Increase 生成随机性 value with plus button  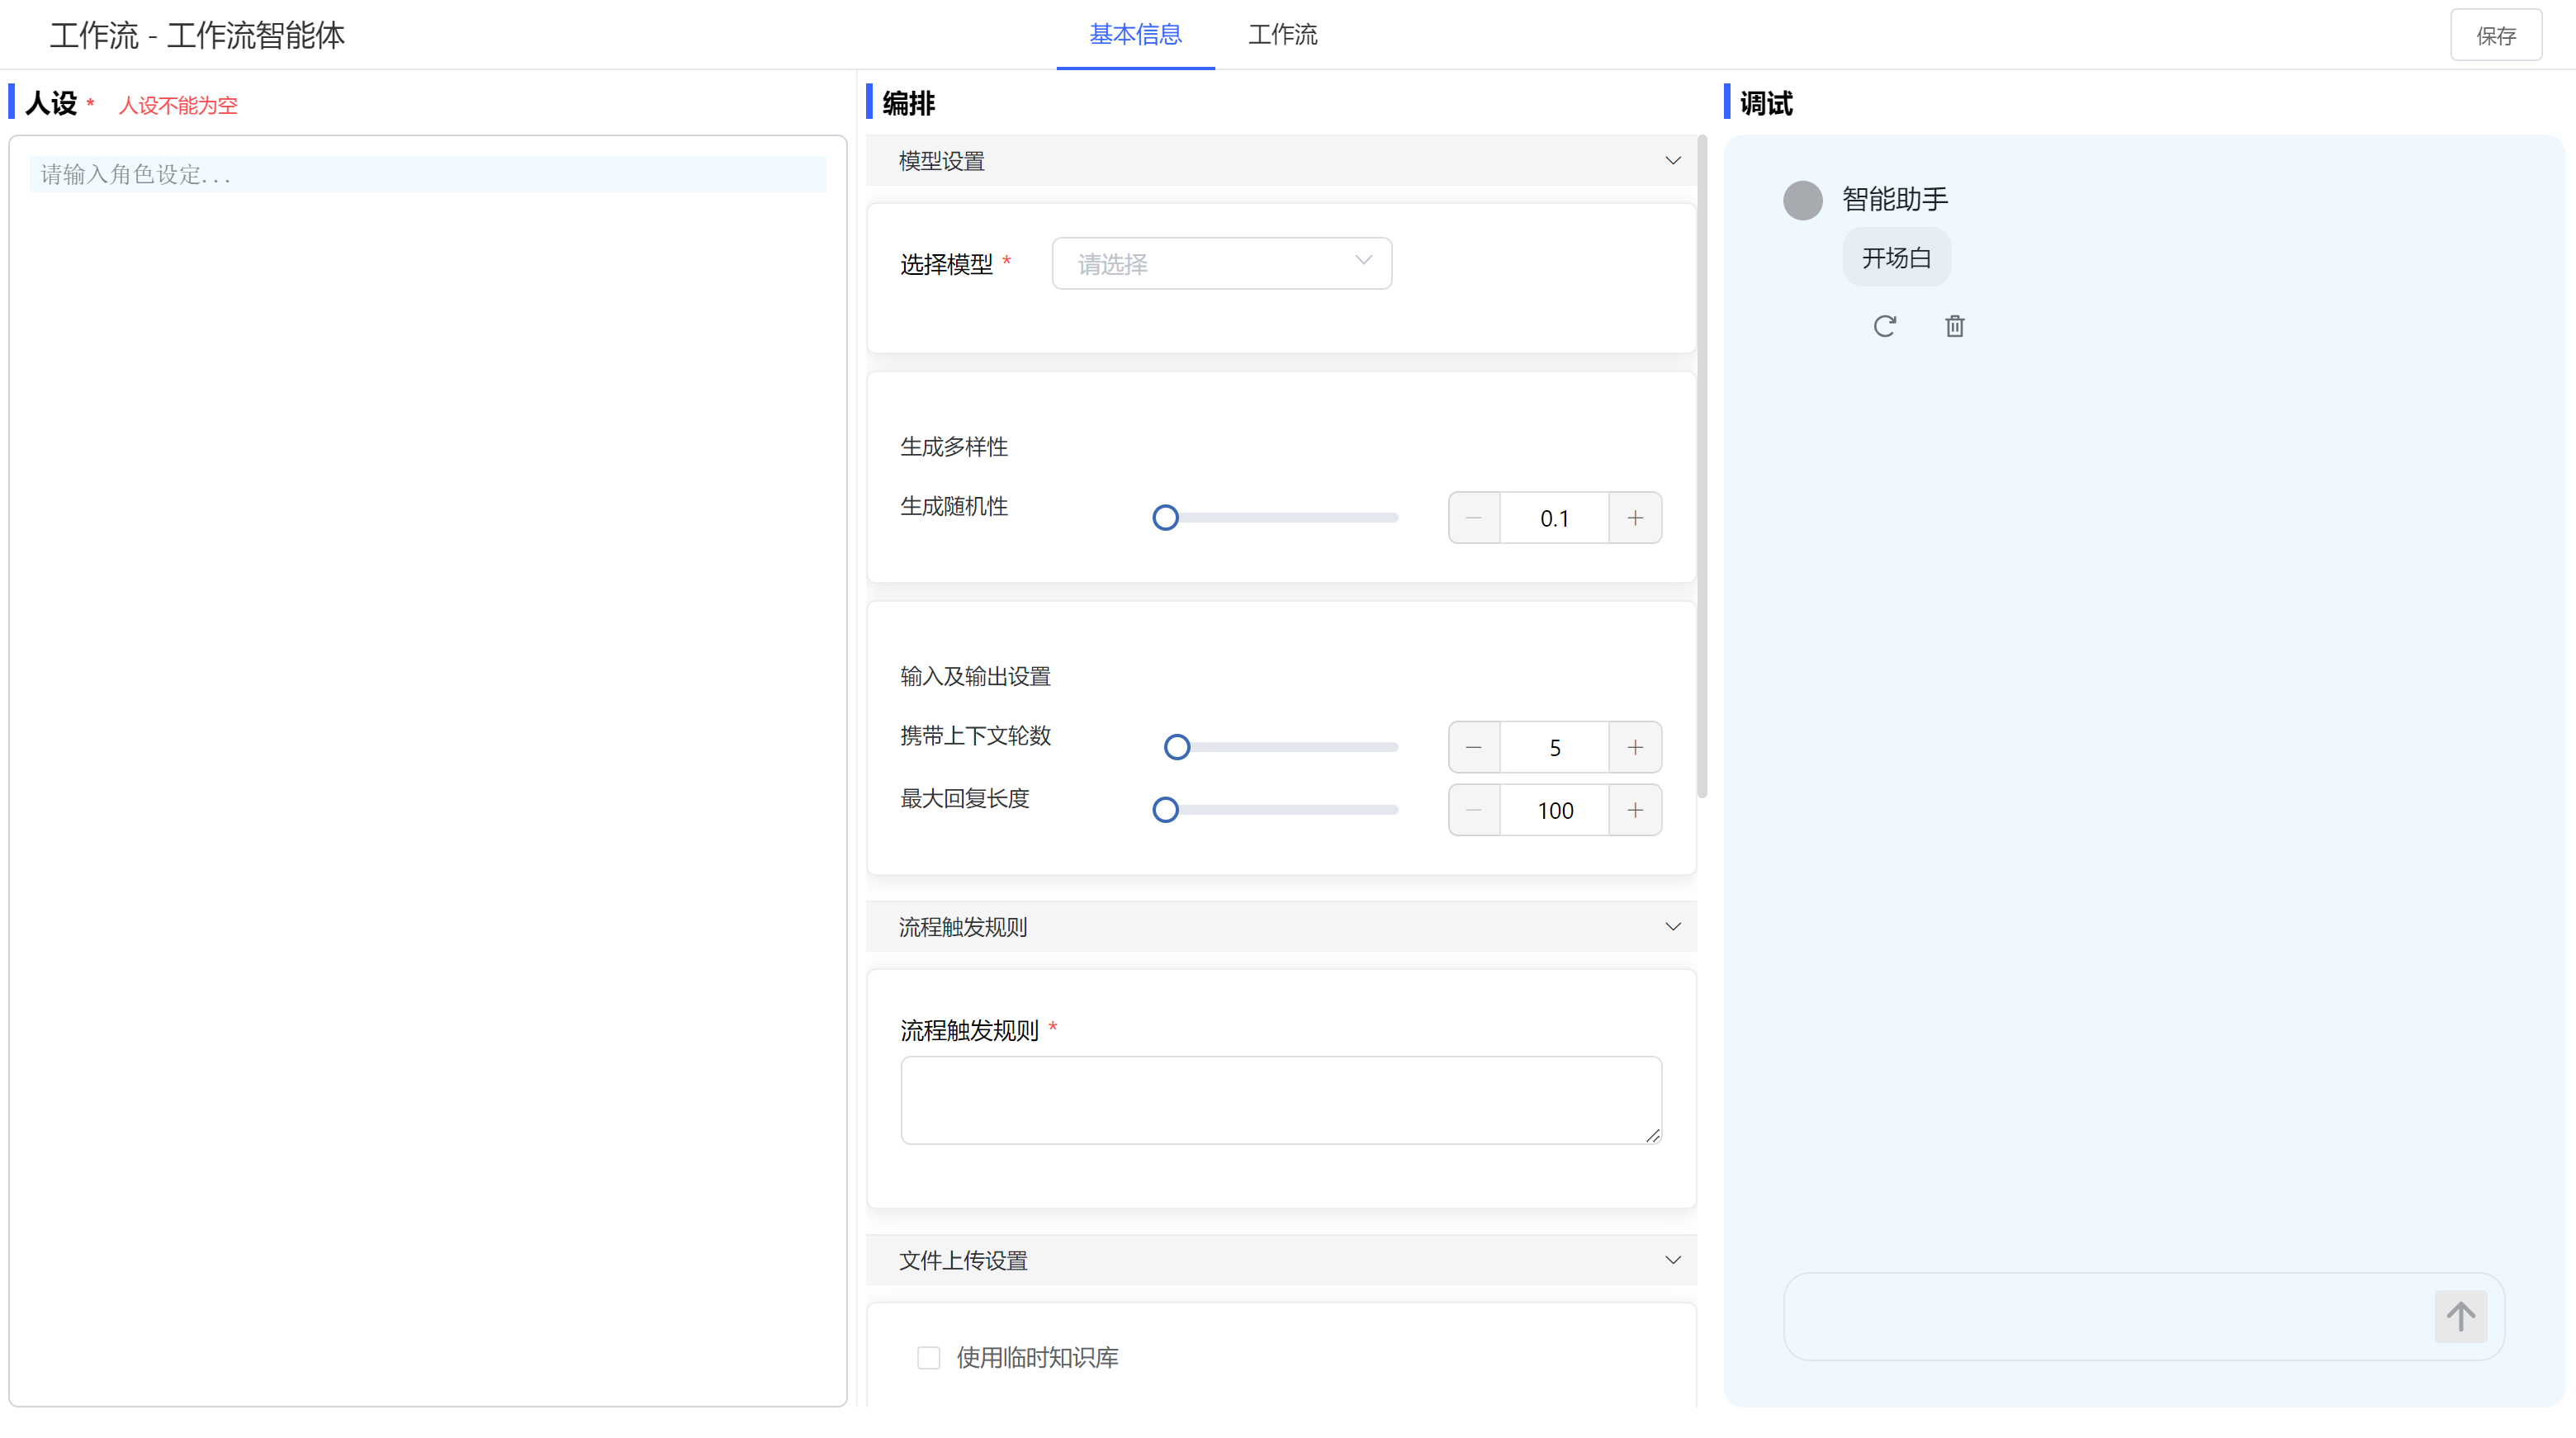[x=1635, y=518]
